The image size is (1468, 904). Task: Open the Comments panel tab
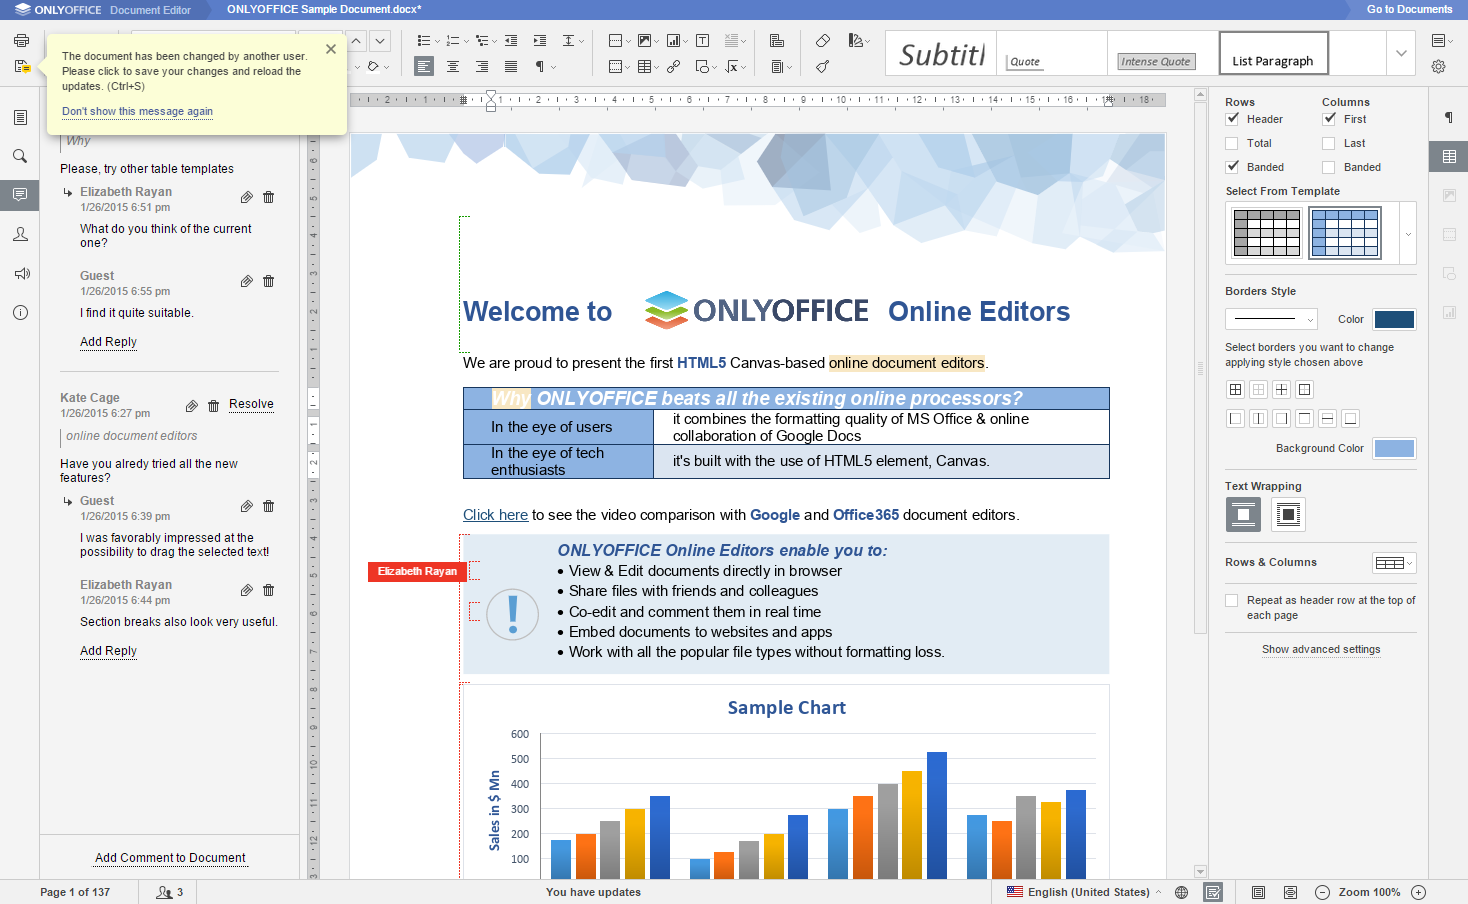[x=20, y=195]
